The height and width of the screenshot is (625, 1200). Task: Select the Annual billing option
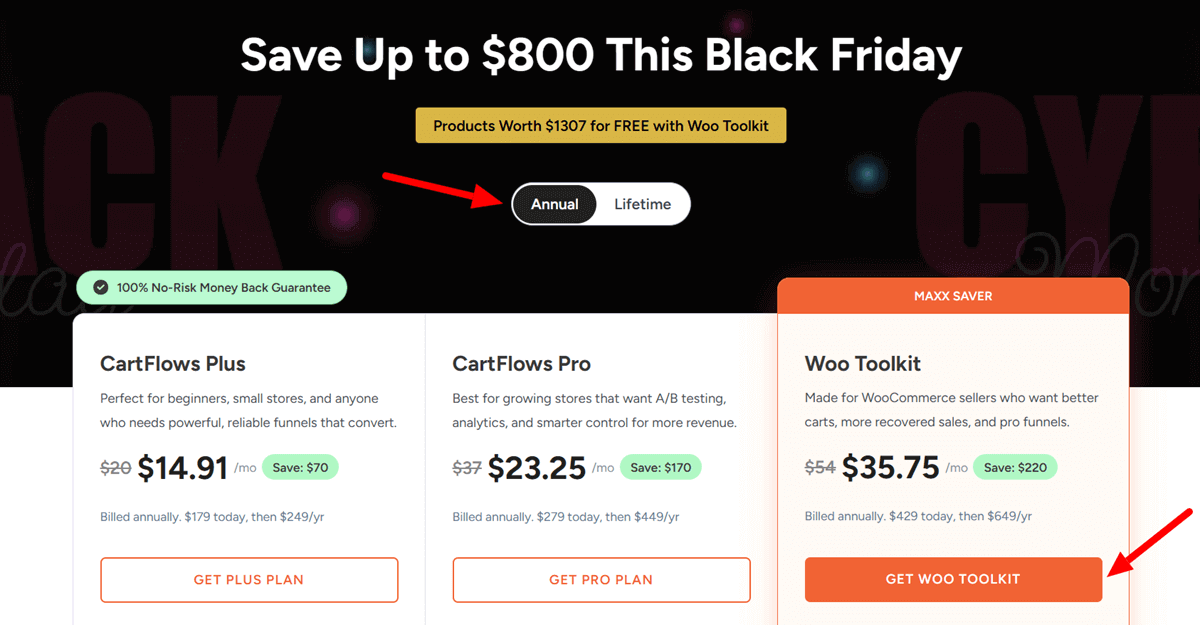555,204
